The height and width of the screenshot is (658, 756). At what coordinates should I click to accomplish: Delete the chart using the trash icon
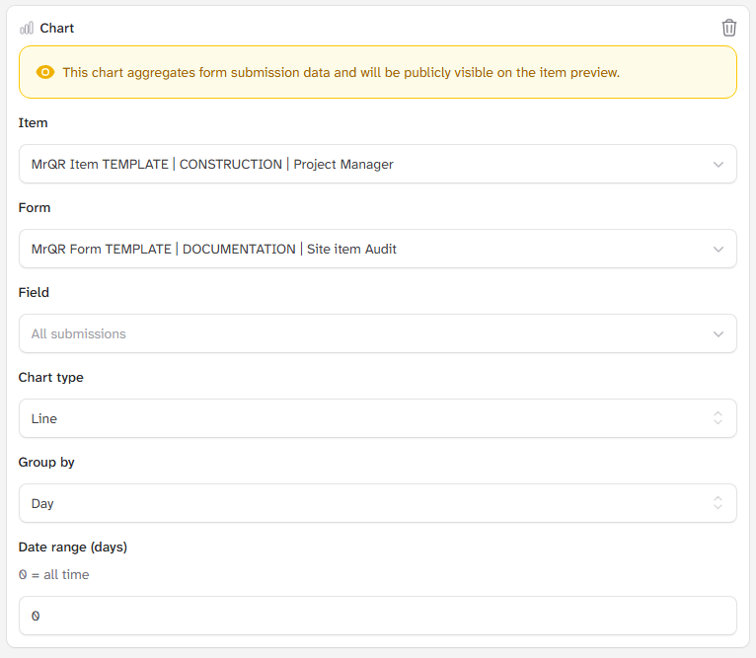[x=729, y=28]
